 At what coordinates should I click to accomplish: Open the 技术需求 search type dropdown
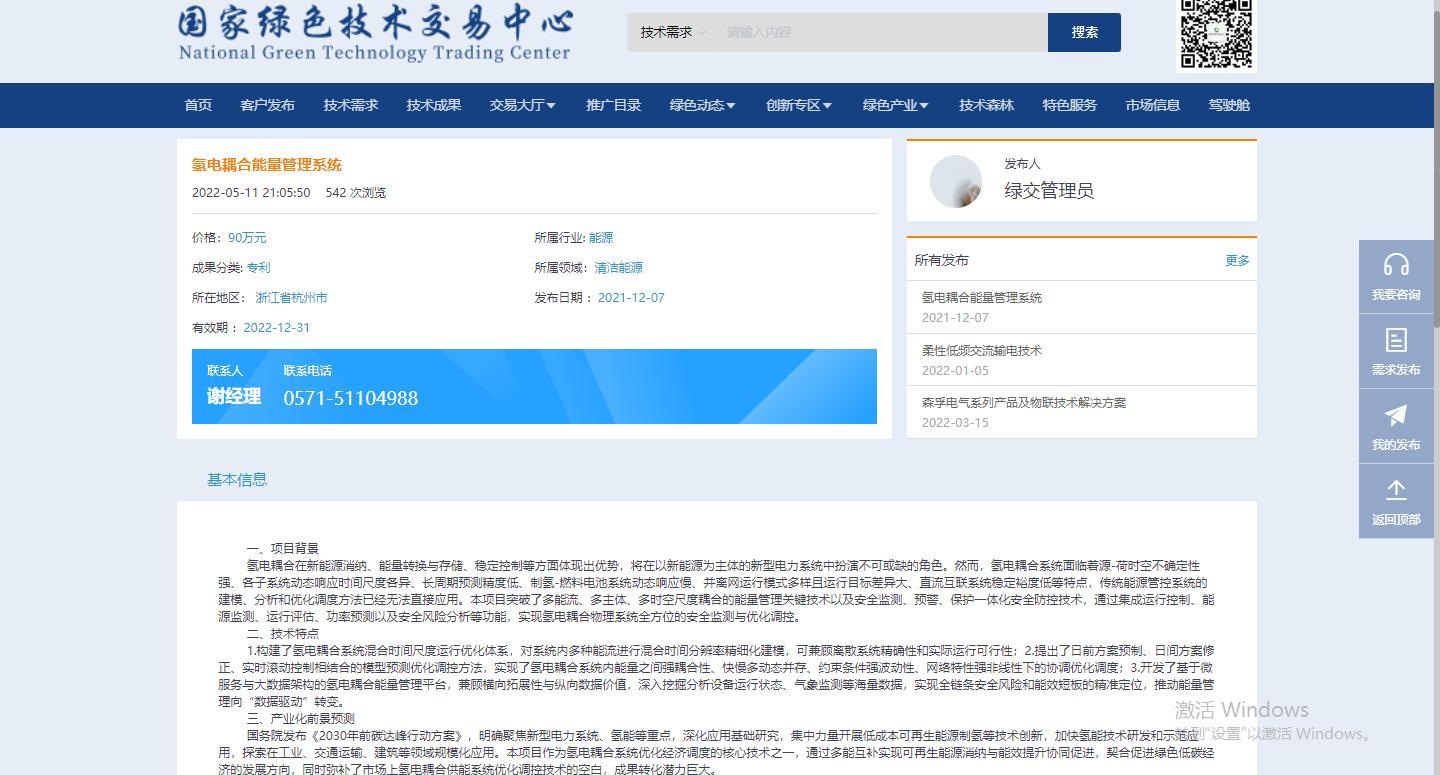[673, 32]
